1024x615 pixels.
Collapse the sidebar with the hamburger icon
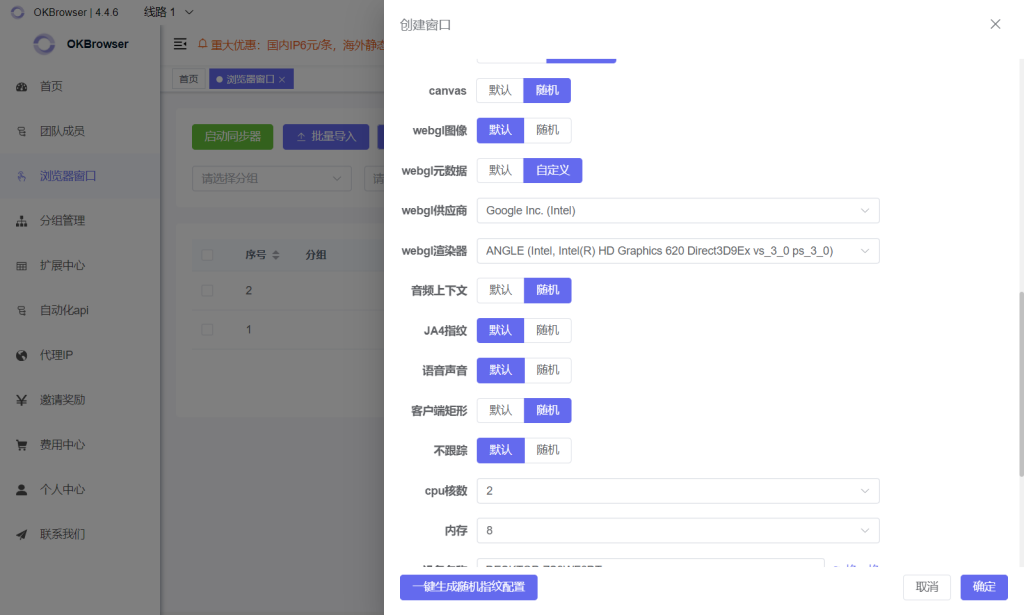tap(180, 44)
